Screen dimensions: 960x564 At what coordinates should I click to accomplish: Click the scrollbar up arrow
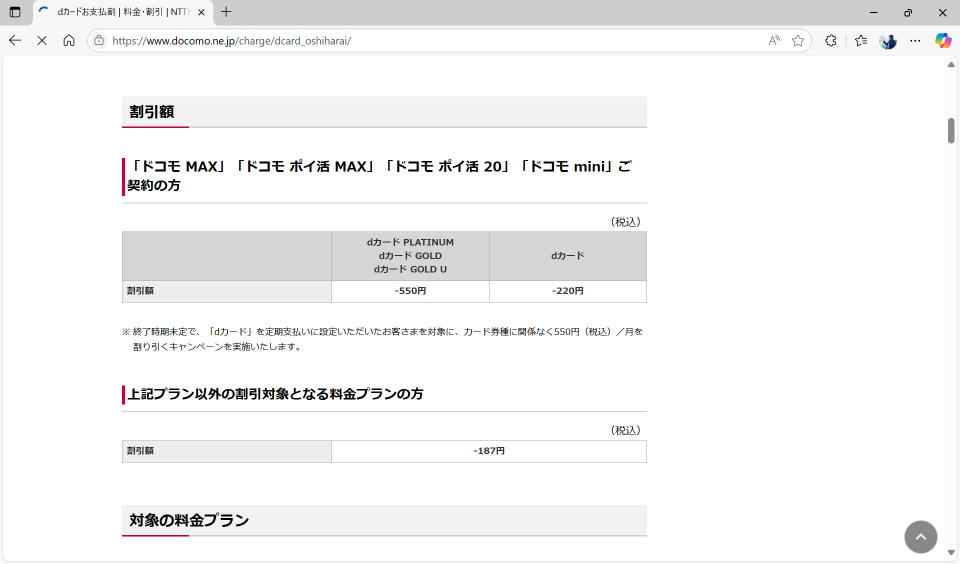[951, 64]
